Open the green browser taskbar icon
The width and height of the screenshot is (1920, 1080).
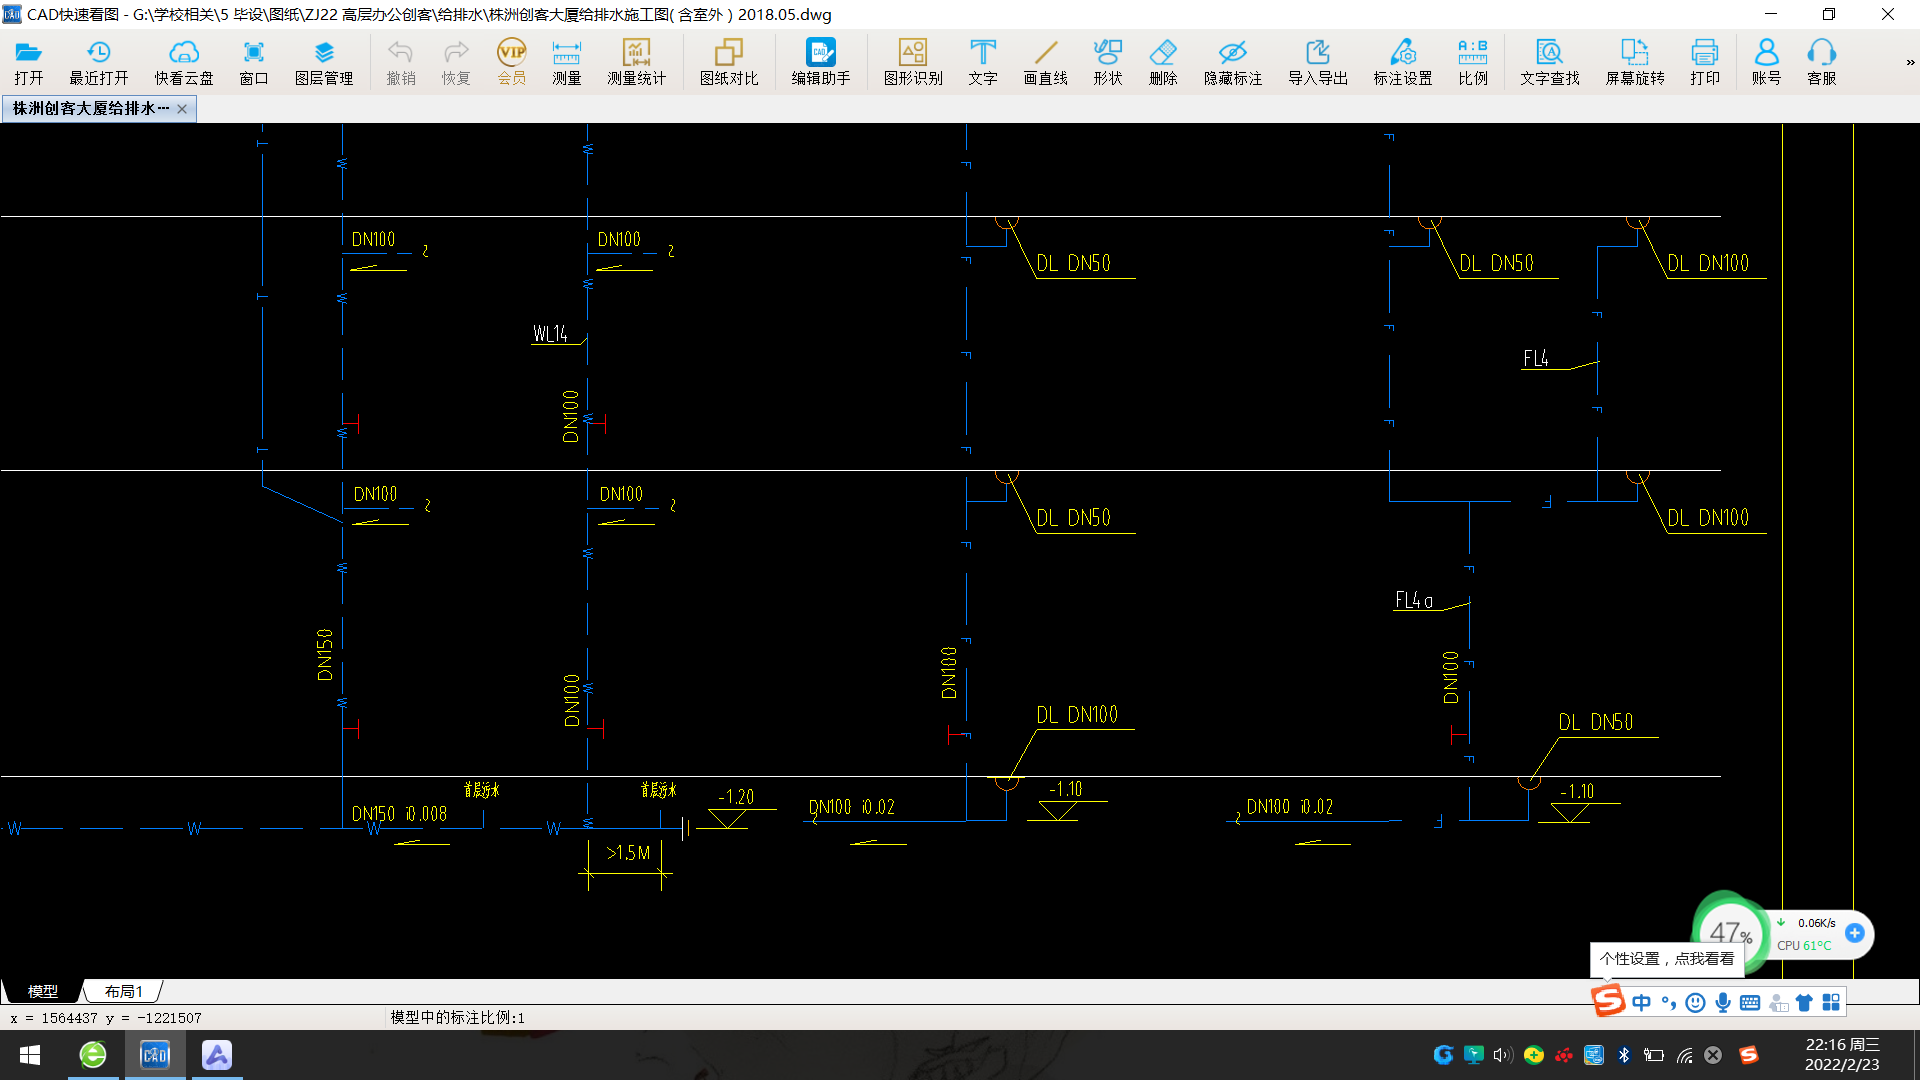pyautogui.click(x=93, y=1055)
